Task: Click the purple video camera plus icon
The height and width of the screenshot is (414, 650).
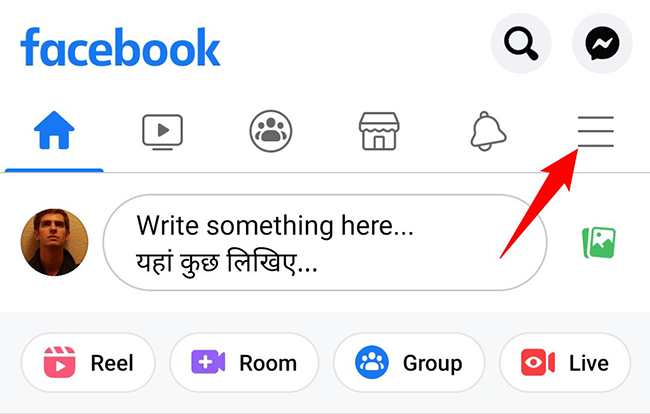Action: (208, 362)
